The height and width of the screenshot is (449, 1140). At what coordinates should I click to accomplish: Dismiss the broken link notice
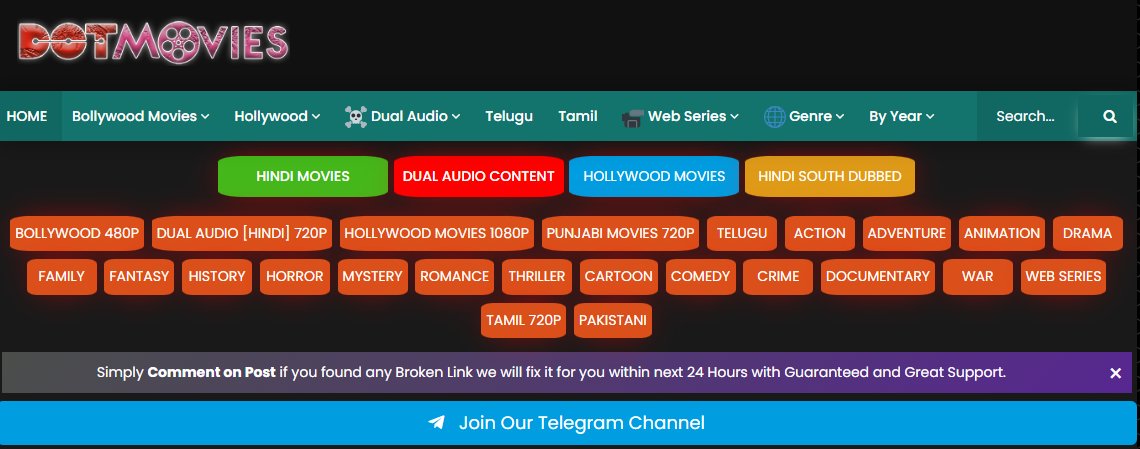(1115, 373)
